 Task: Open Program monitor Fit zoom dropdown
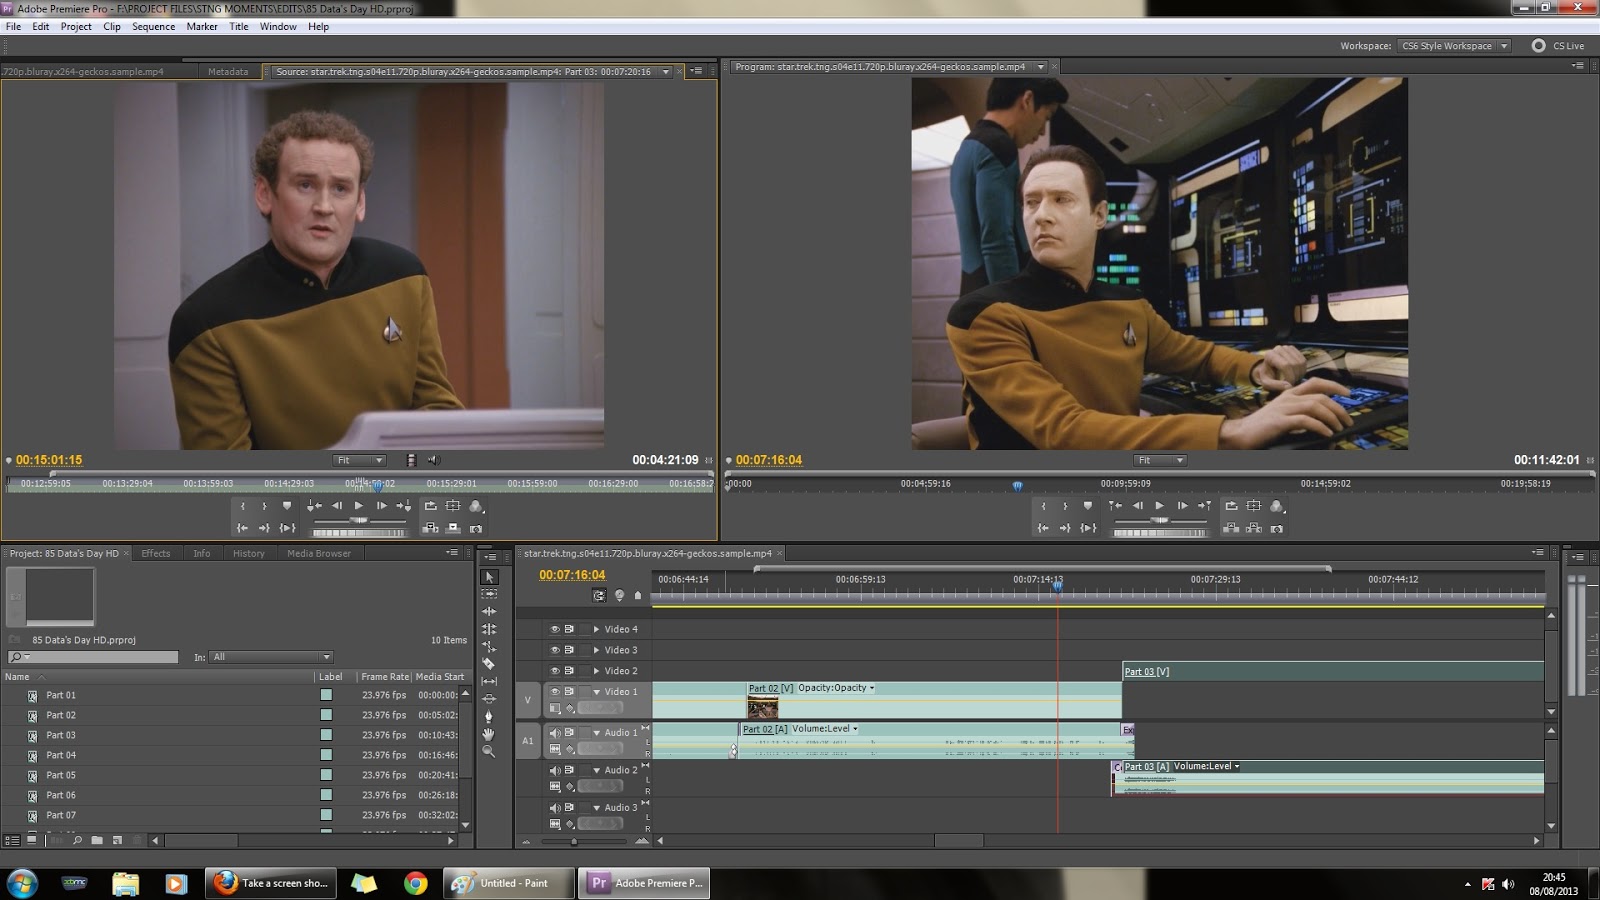(1161, 460)
